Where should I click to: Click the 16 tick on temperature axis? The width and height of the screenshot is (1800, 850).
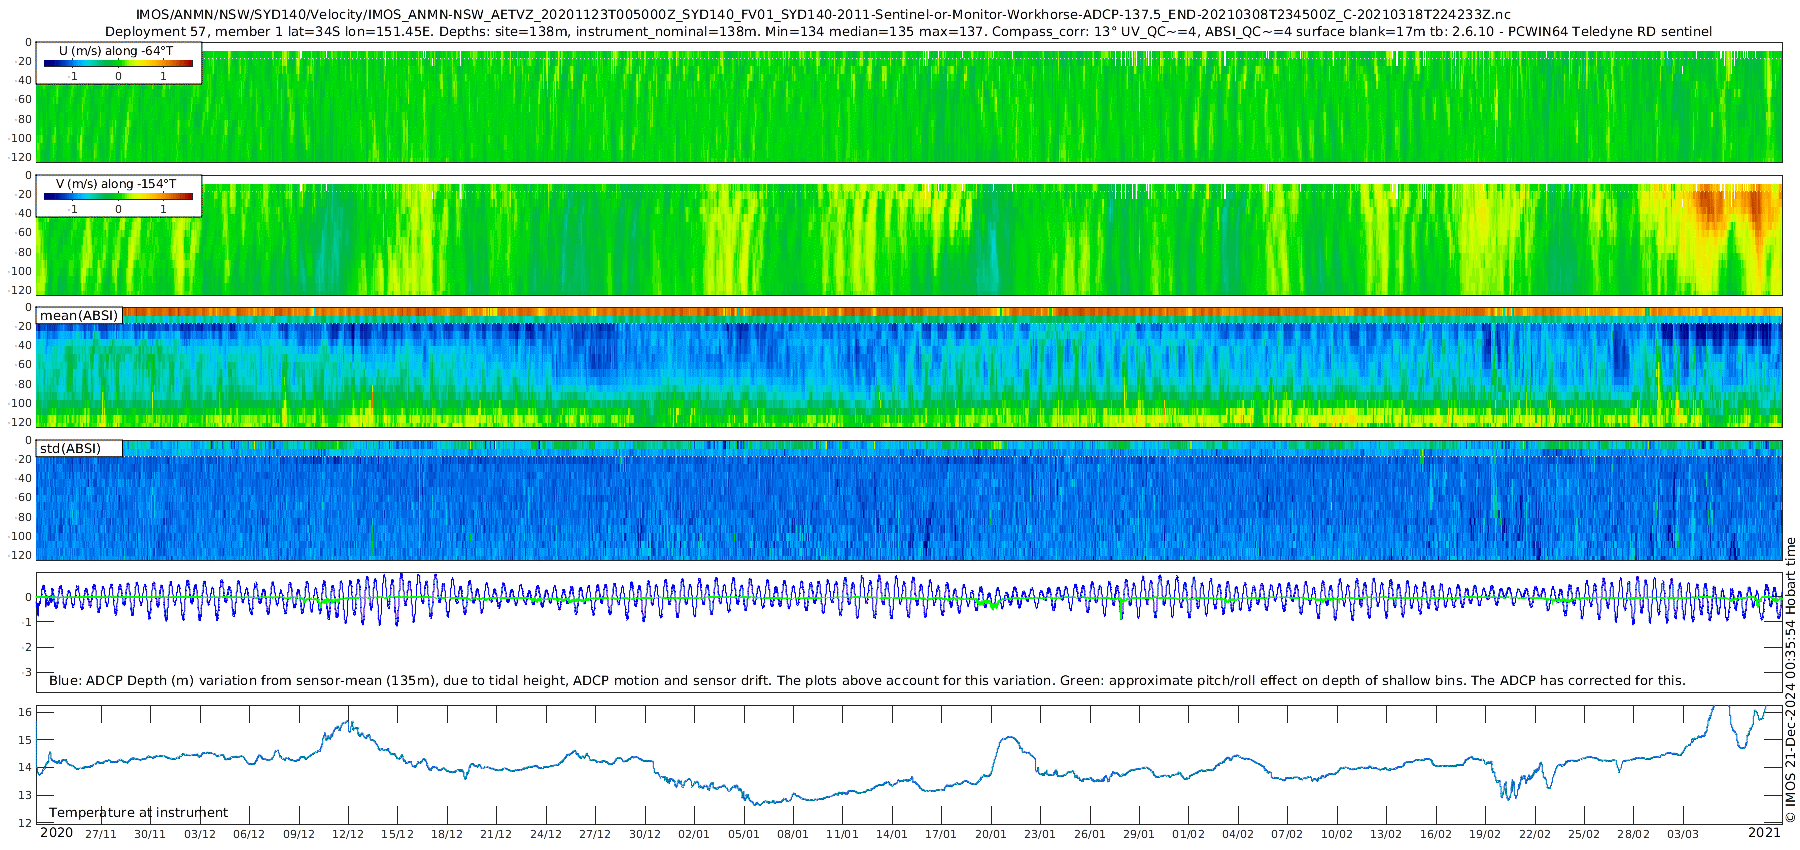26,712
